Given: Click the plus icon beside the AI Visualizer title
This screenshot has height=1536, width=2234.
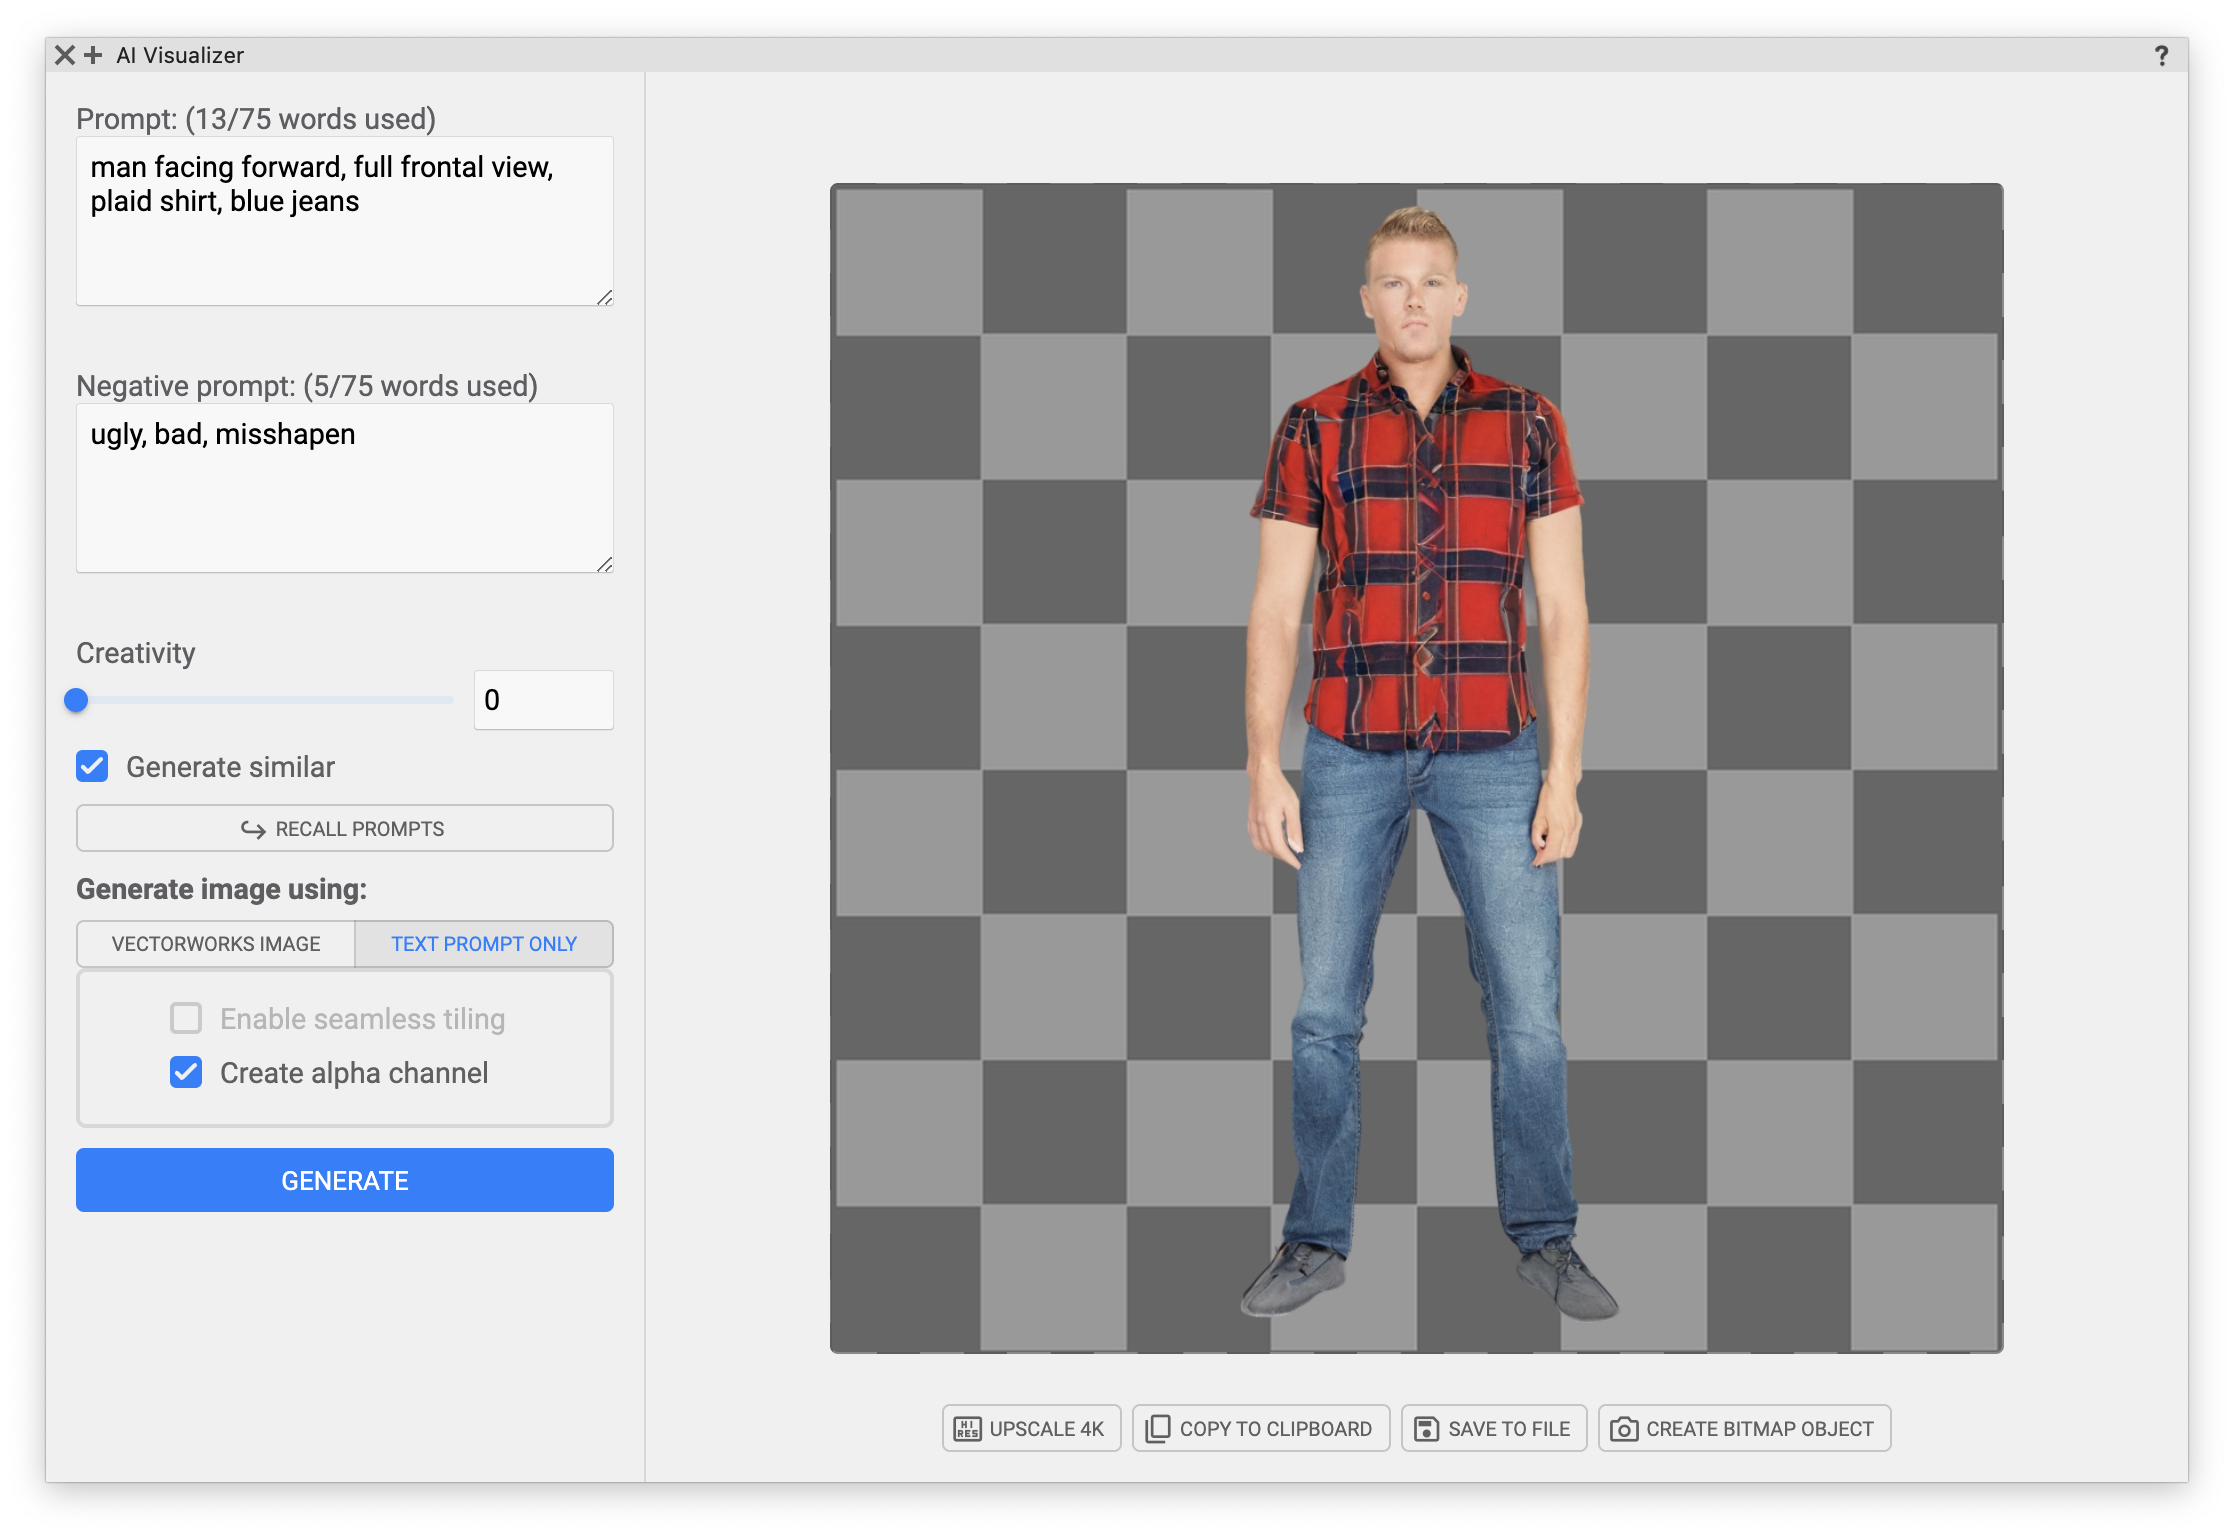Looking at the screenshot, I should pyautogui.click(x=93, y=55).
